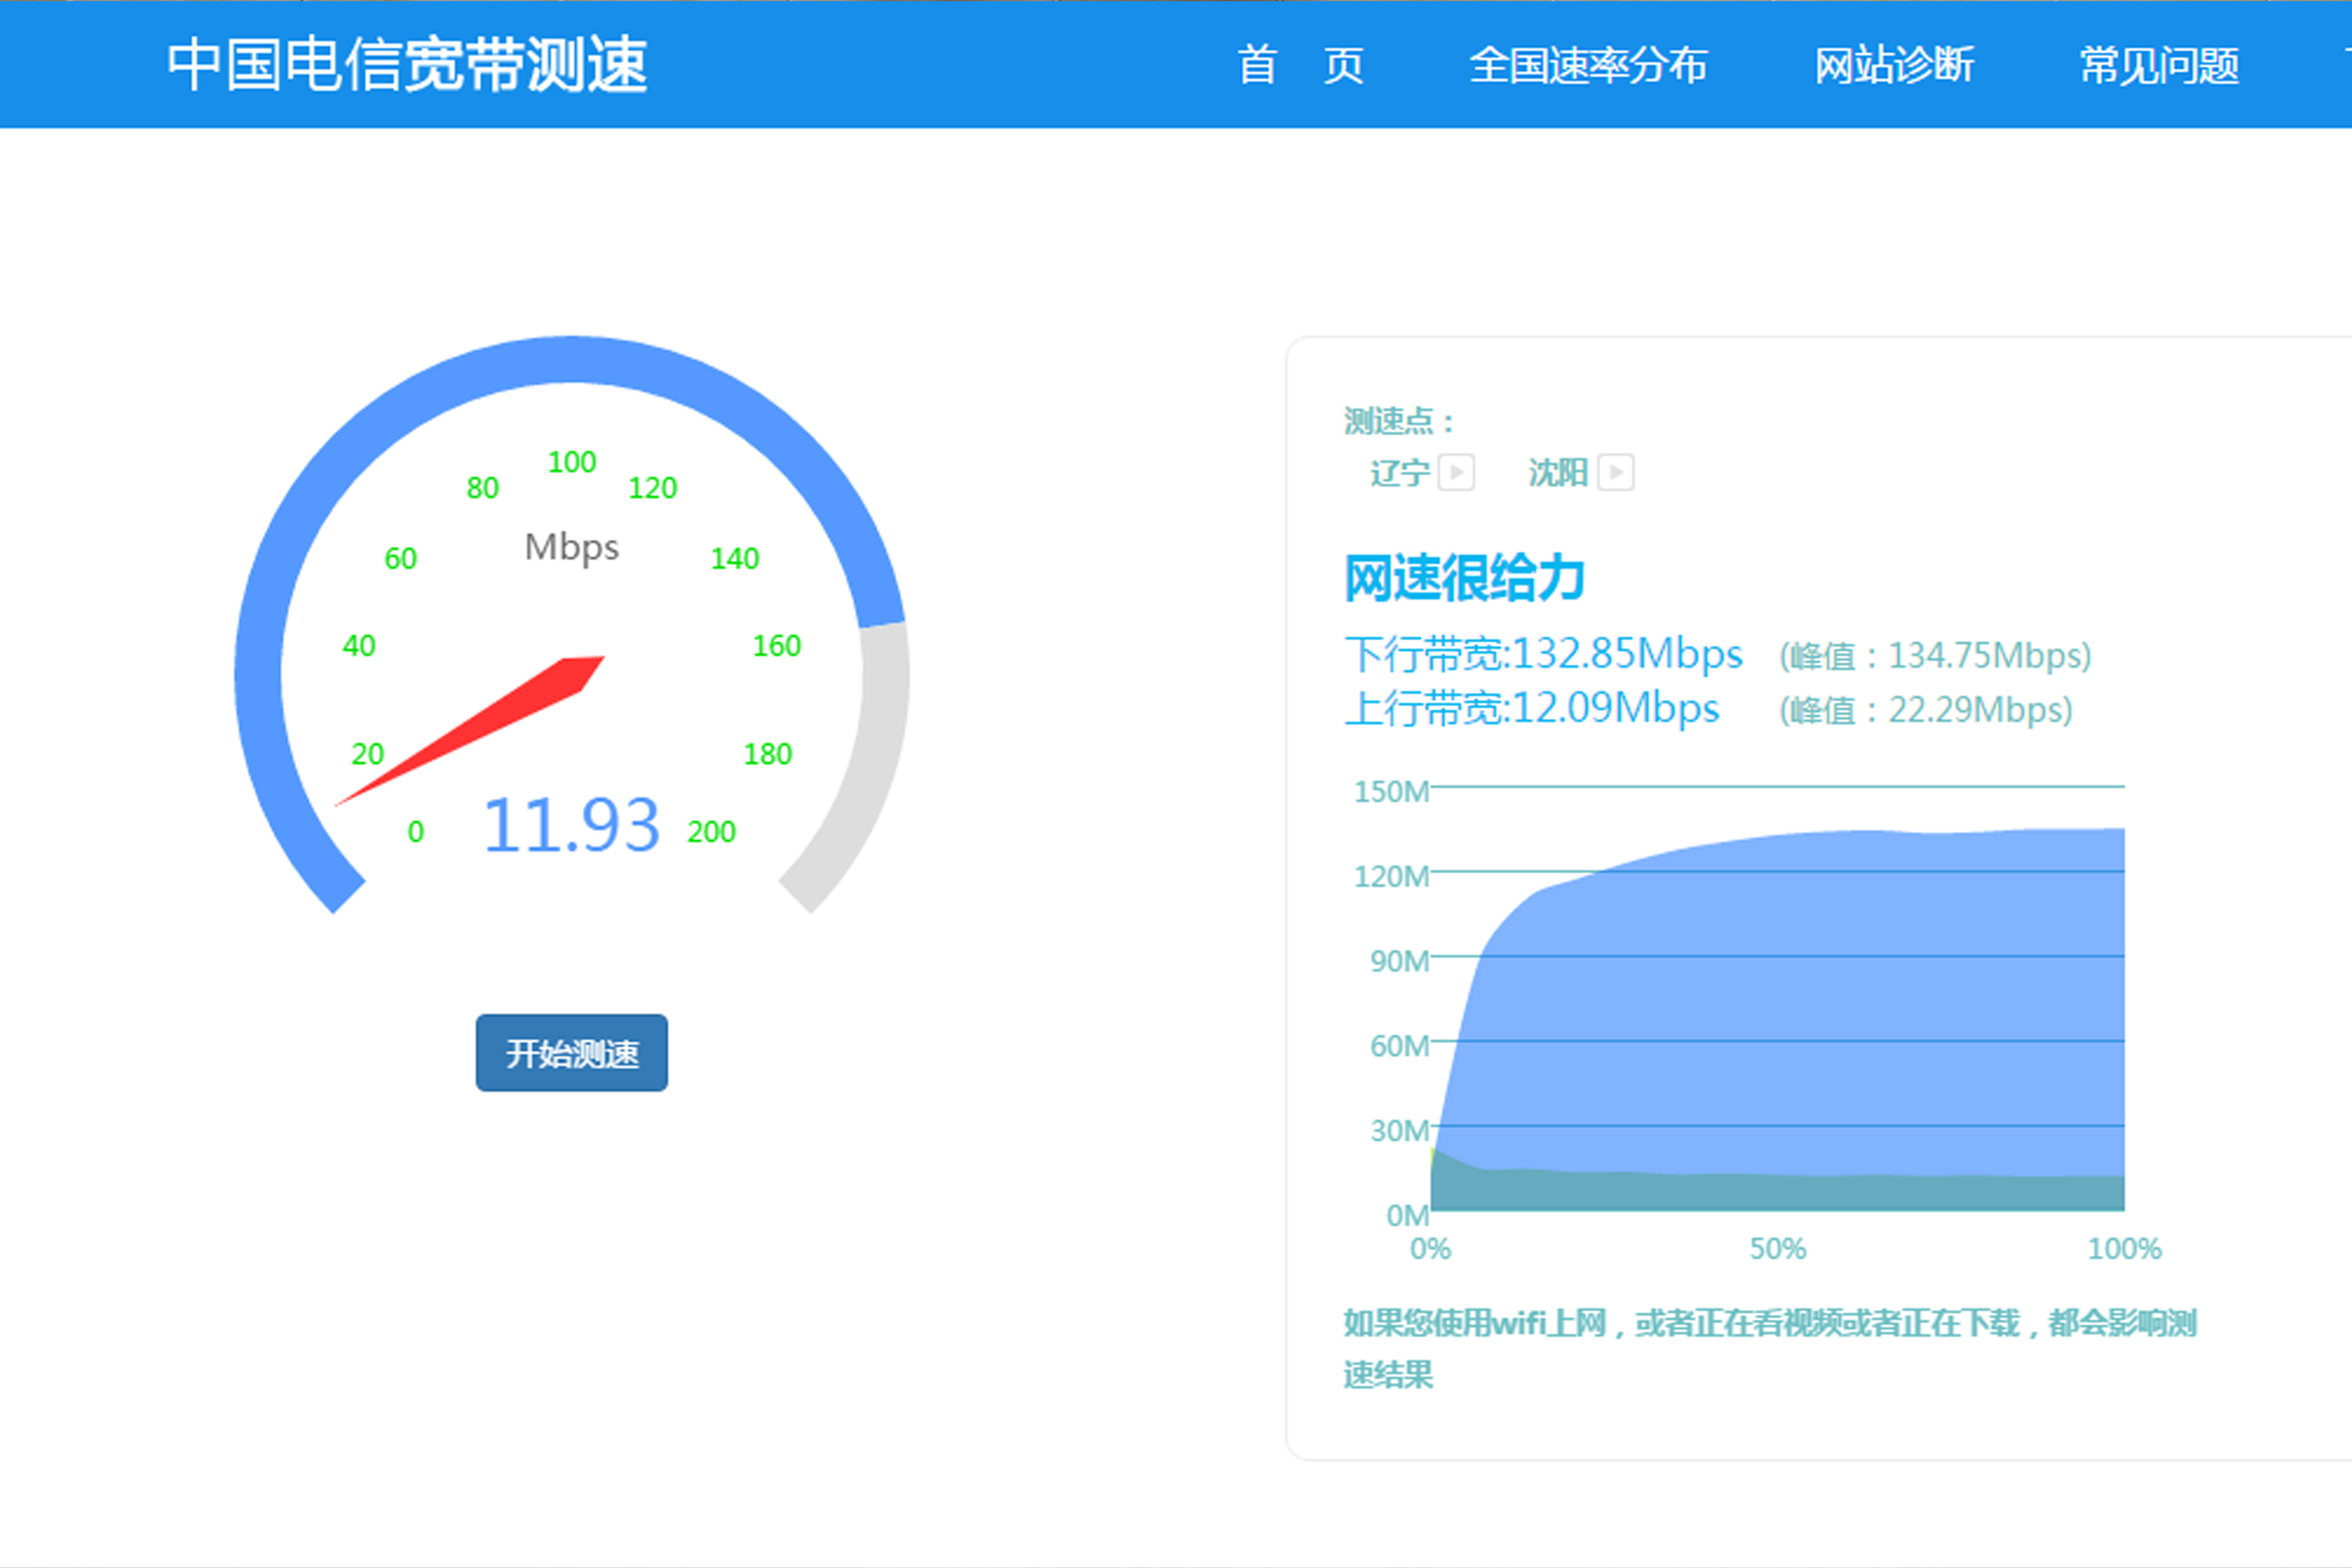Viewport: 2352px width, 1568px height.
Task: Click the 11.93 speed reading on gauge
Action: click(x=571, y=826)
